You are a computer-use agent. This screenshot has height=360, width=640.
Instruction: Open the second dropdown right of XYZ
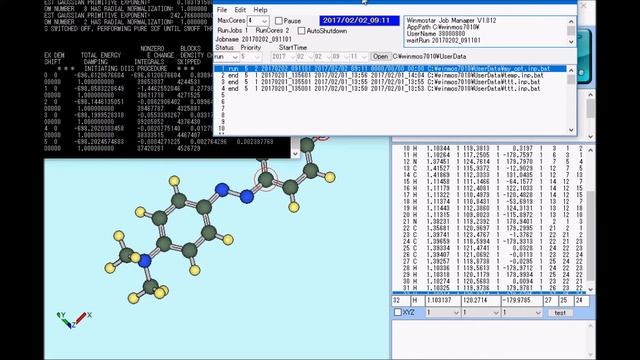480,313
